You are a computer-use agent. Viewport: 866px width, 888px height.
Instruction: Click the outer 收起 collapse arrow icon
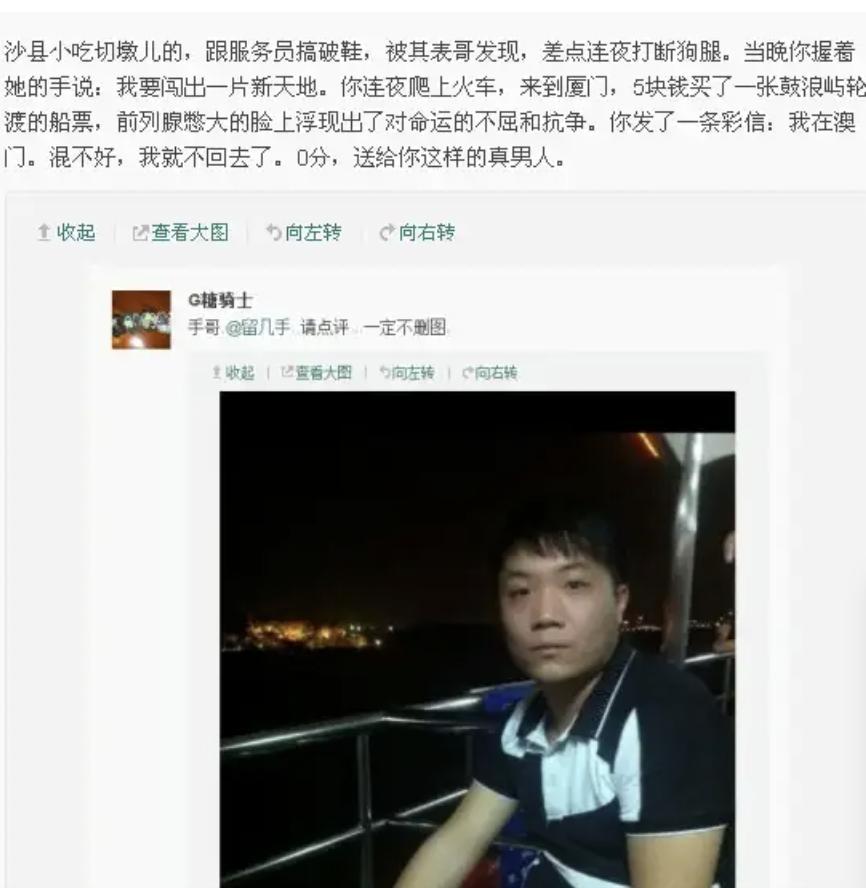44,232
